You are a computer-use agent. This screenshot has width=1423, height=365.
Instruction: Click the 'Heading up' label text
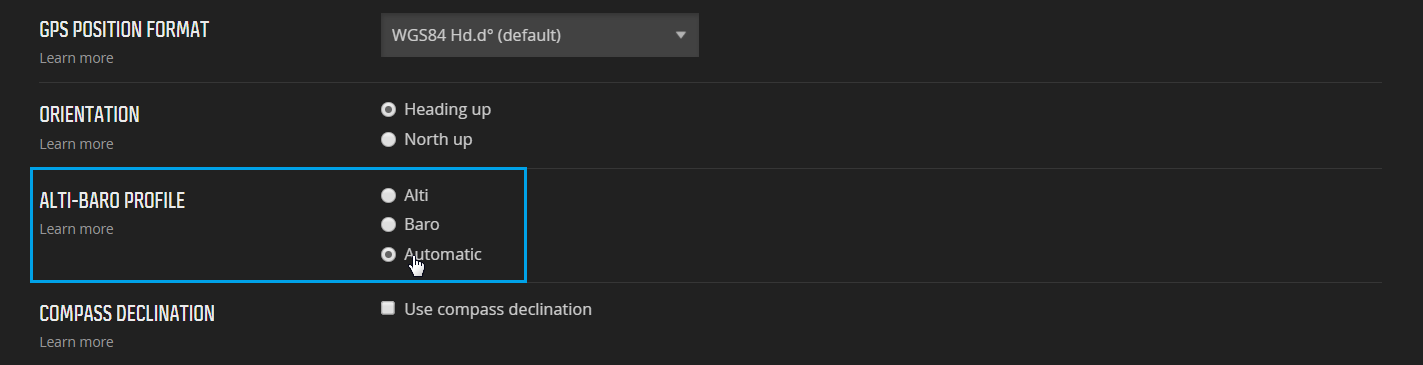pyautogui.click(x=447, y=109)
